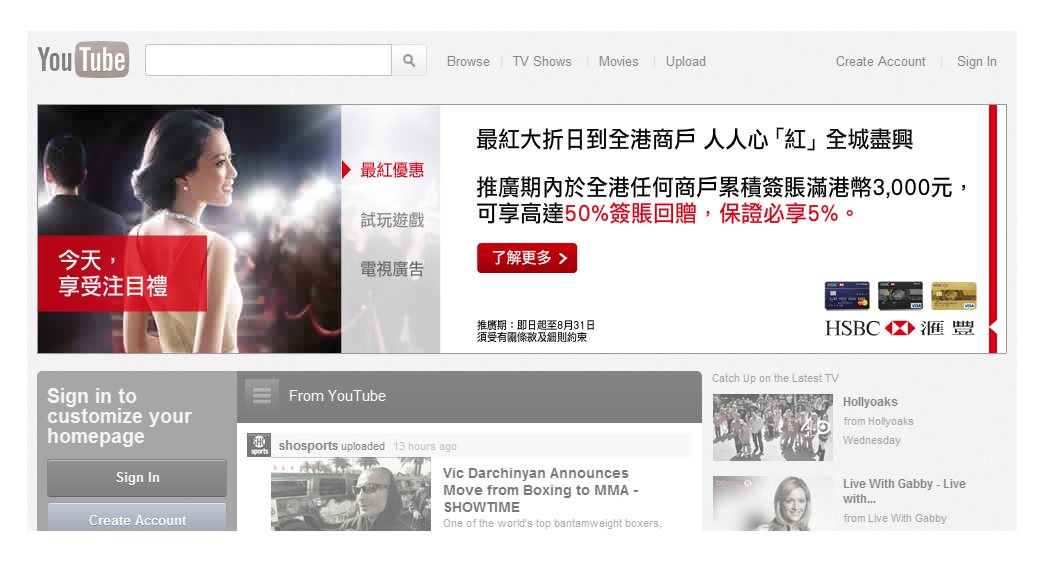Click the Wednesday label under Hollyoaks
The height and width of the screenshot is (562, 1044).
[x=872, y=440]
